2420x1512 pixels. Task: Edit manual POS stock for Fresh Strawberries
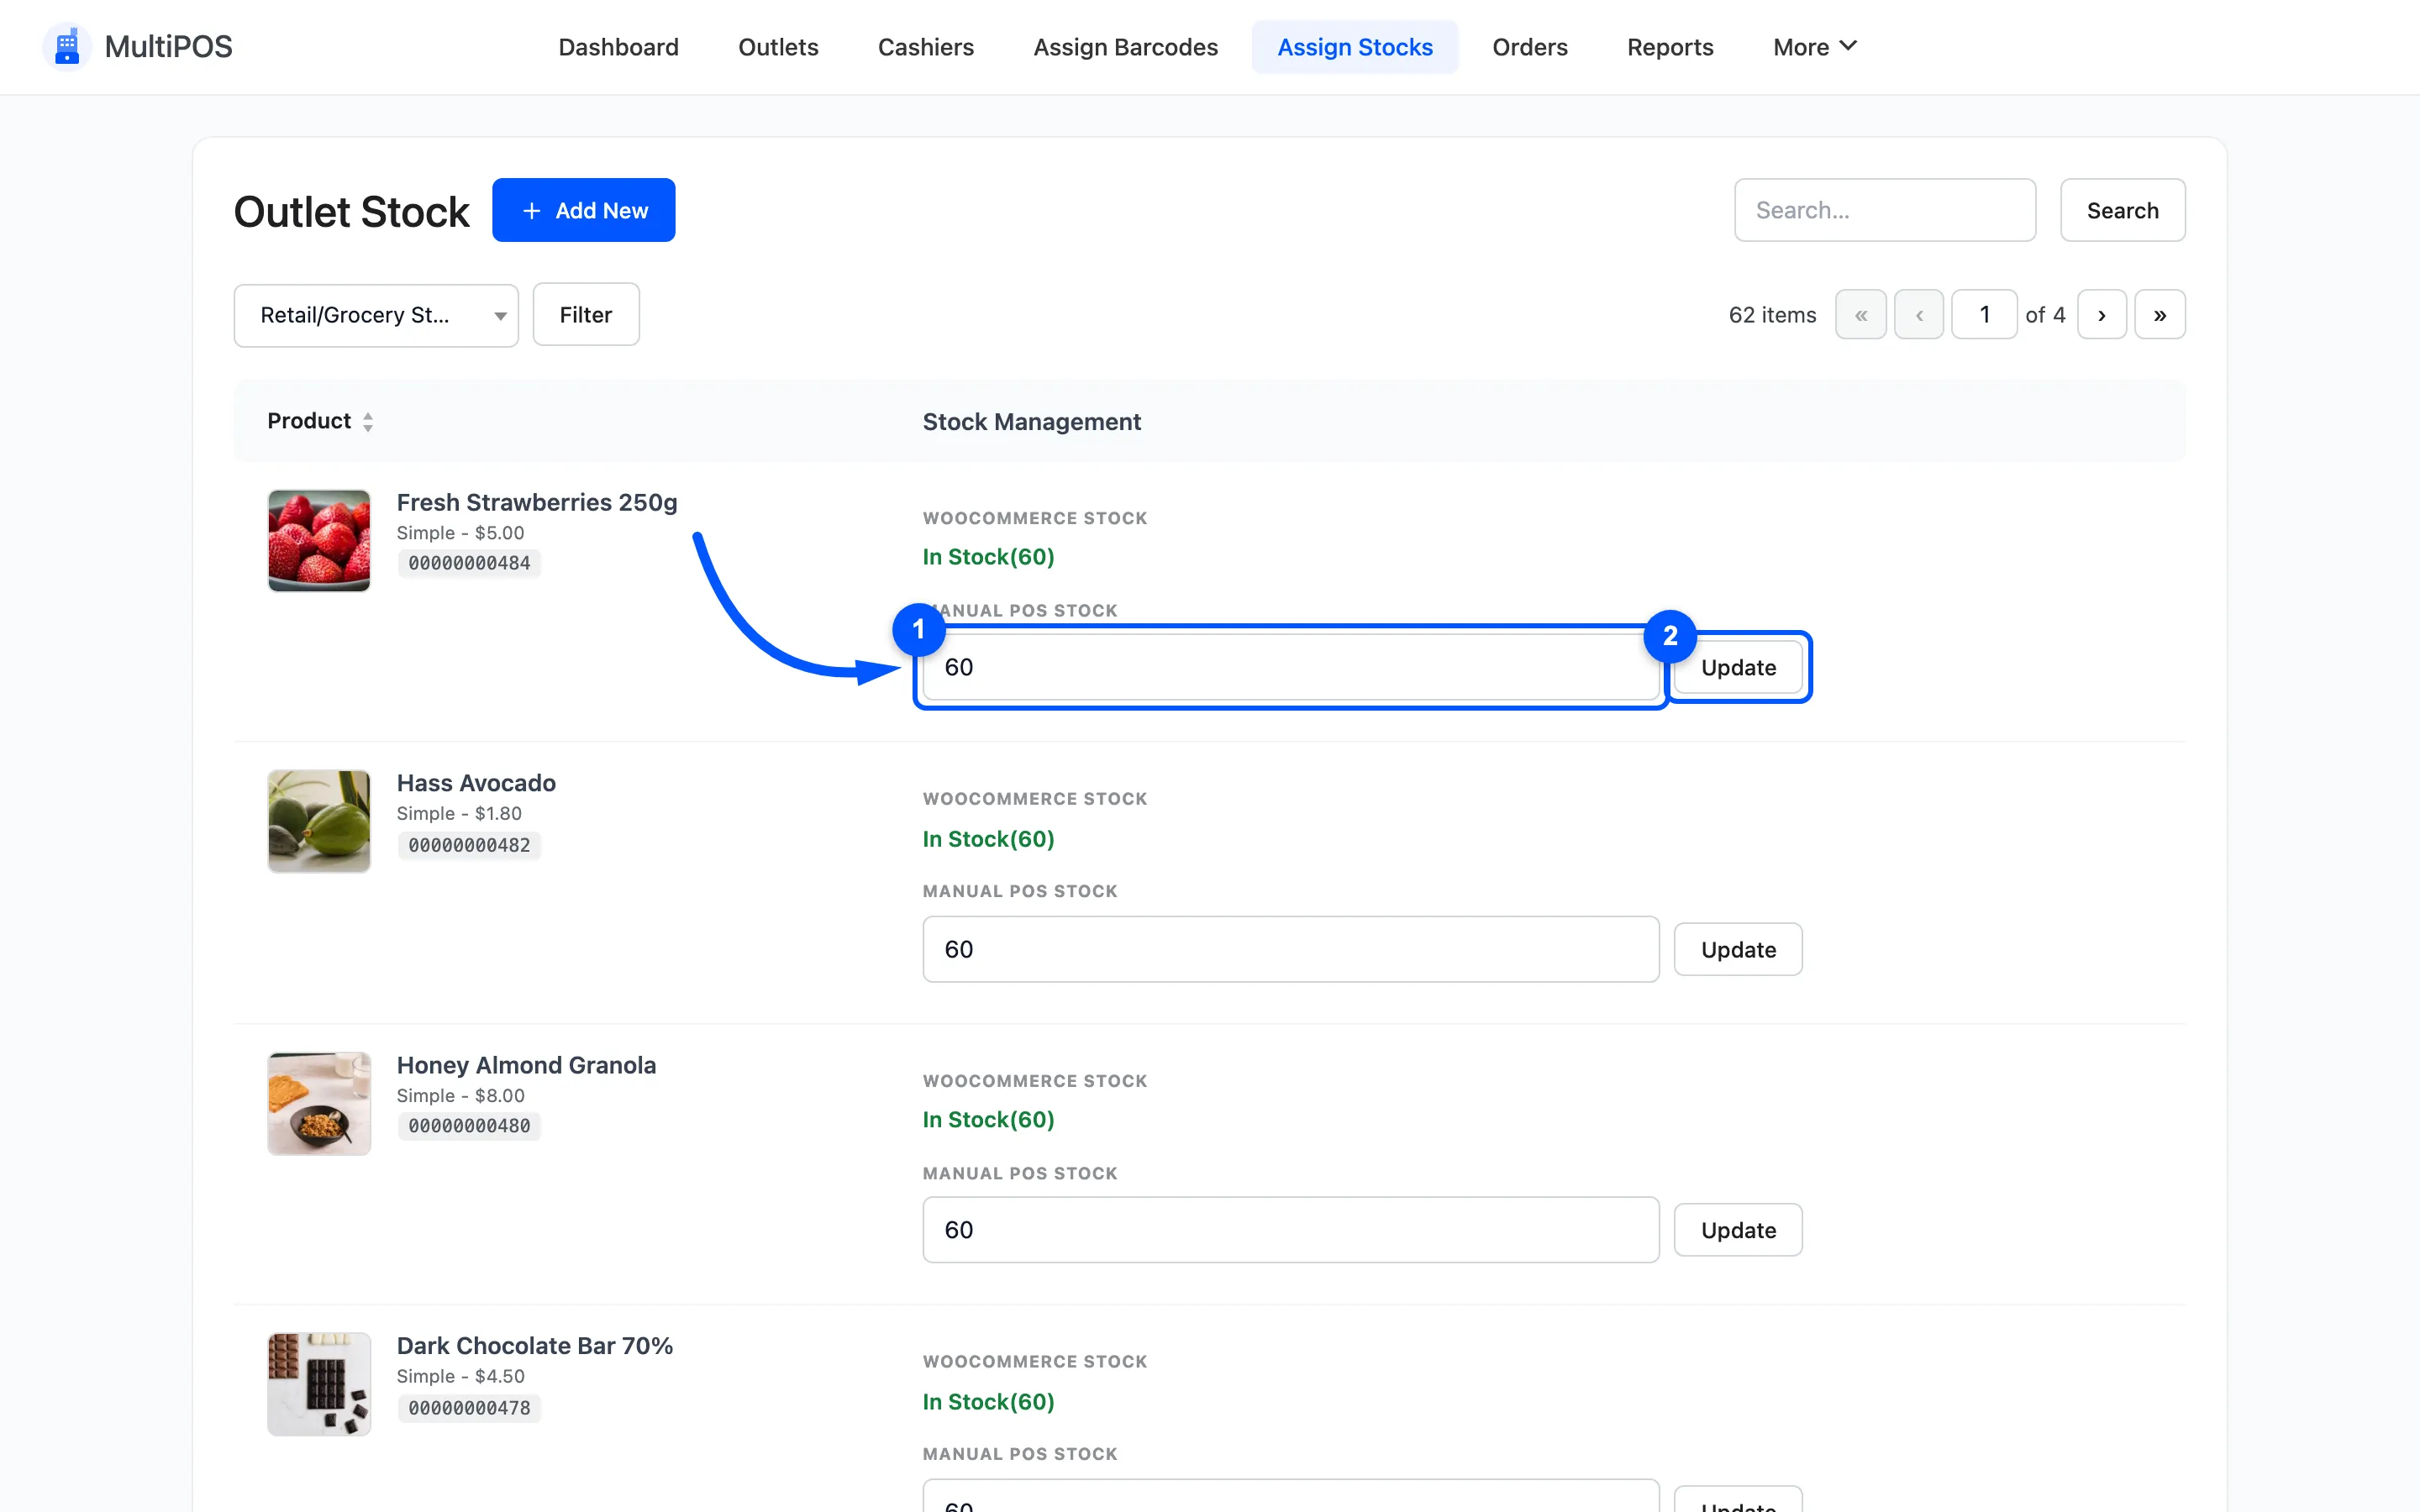pyautogui.click(x=1291, y=667)
